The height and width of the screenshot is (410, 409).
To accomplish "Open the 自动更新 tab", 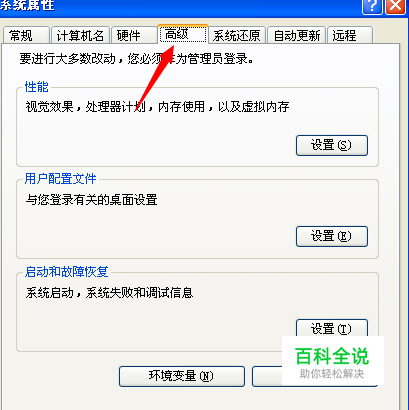I will pyautogui.click(x=297, y=35).
